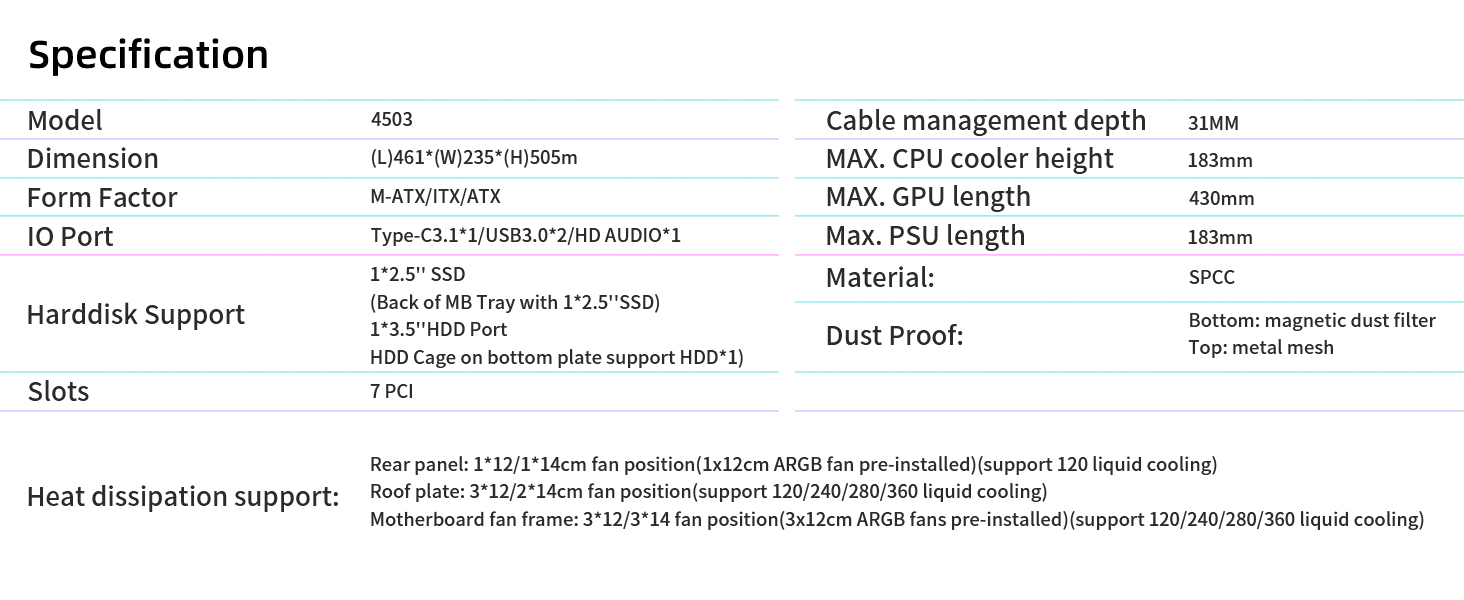Click the 31MM depth value
The width and height of the screenshot is (1464, 600).
(1213, 124)
